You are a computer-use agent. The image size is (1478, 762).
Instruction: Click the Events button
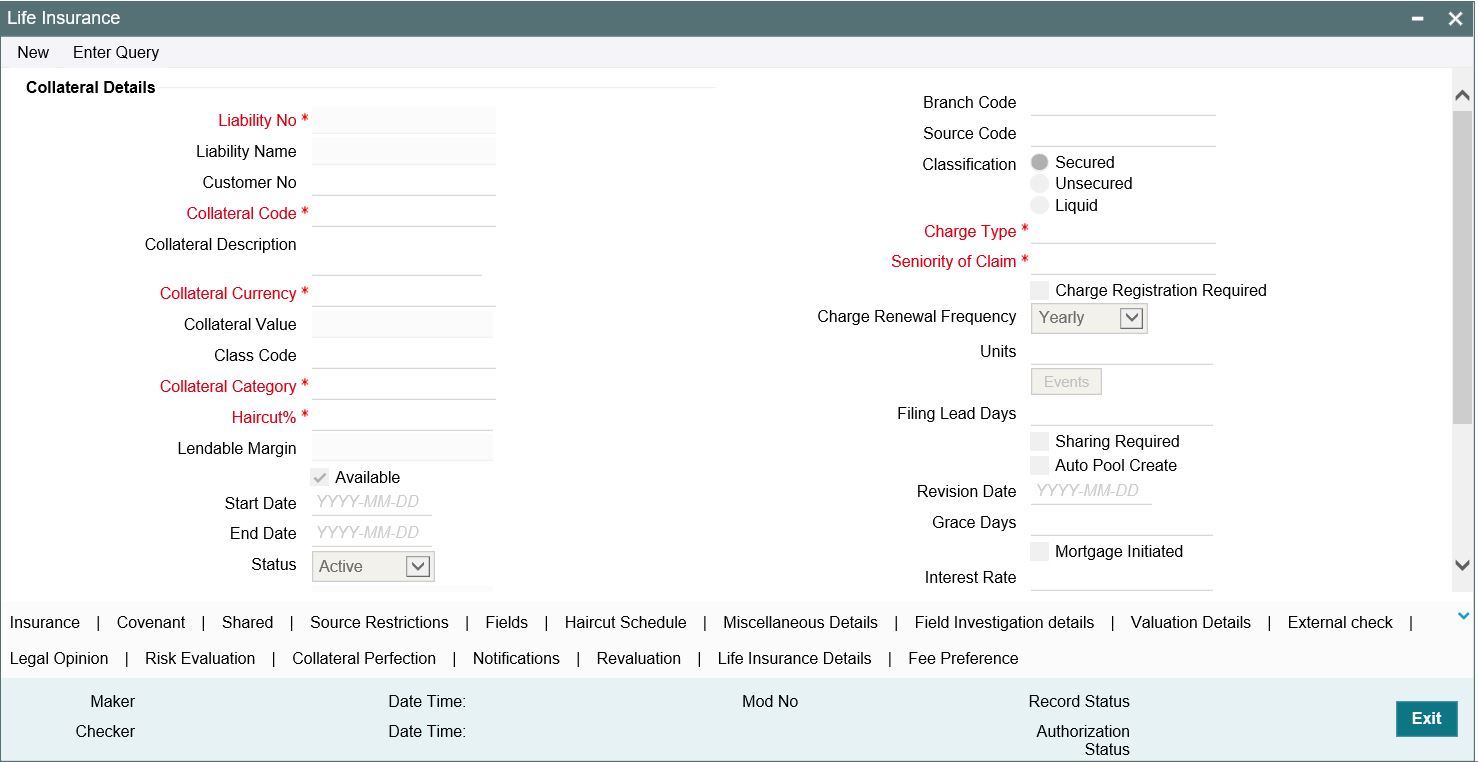(1066, 381)
